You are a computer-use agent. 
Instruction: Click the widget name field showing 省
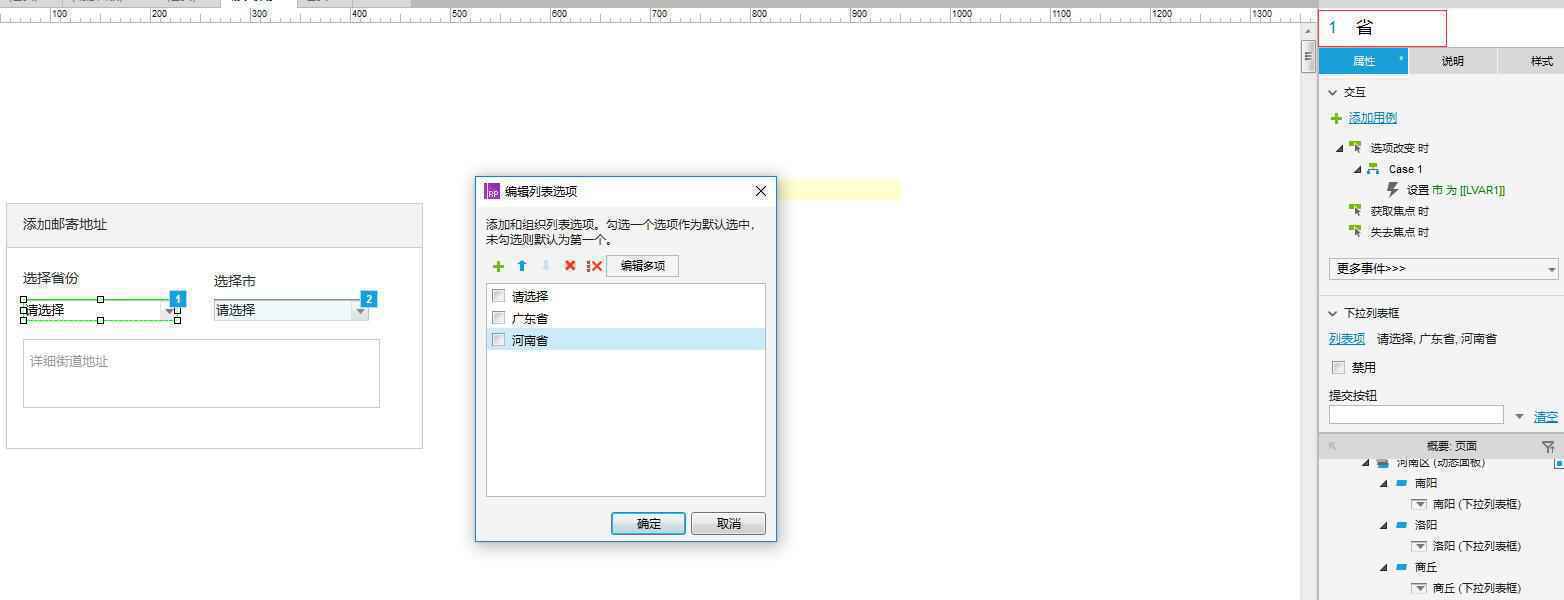(x=1382, y=28)
